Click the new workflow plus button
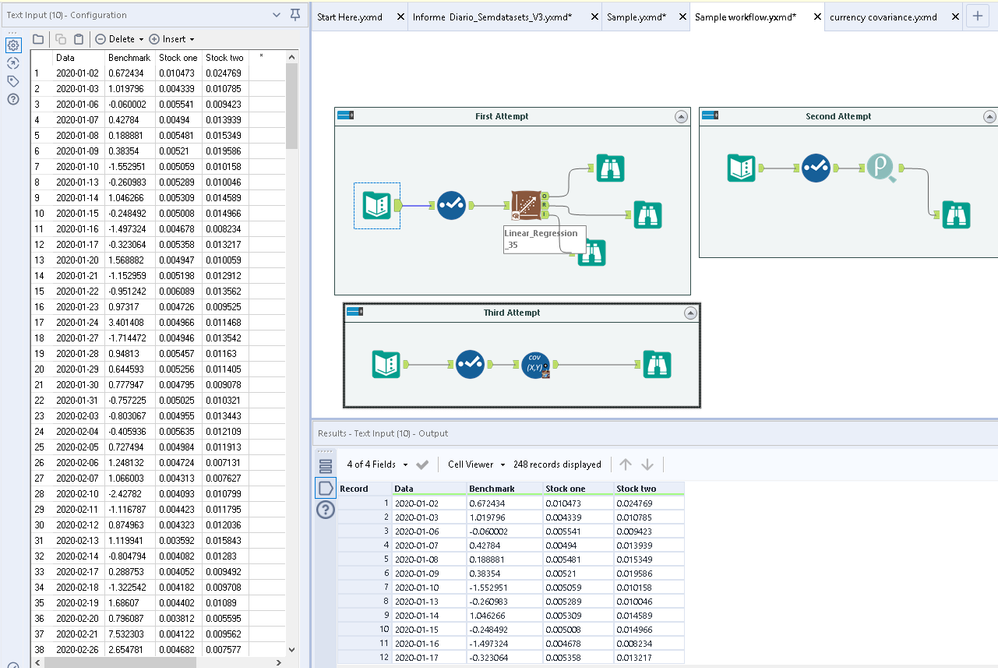Screen dimensions: 998x668 [977, 17]
